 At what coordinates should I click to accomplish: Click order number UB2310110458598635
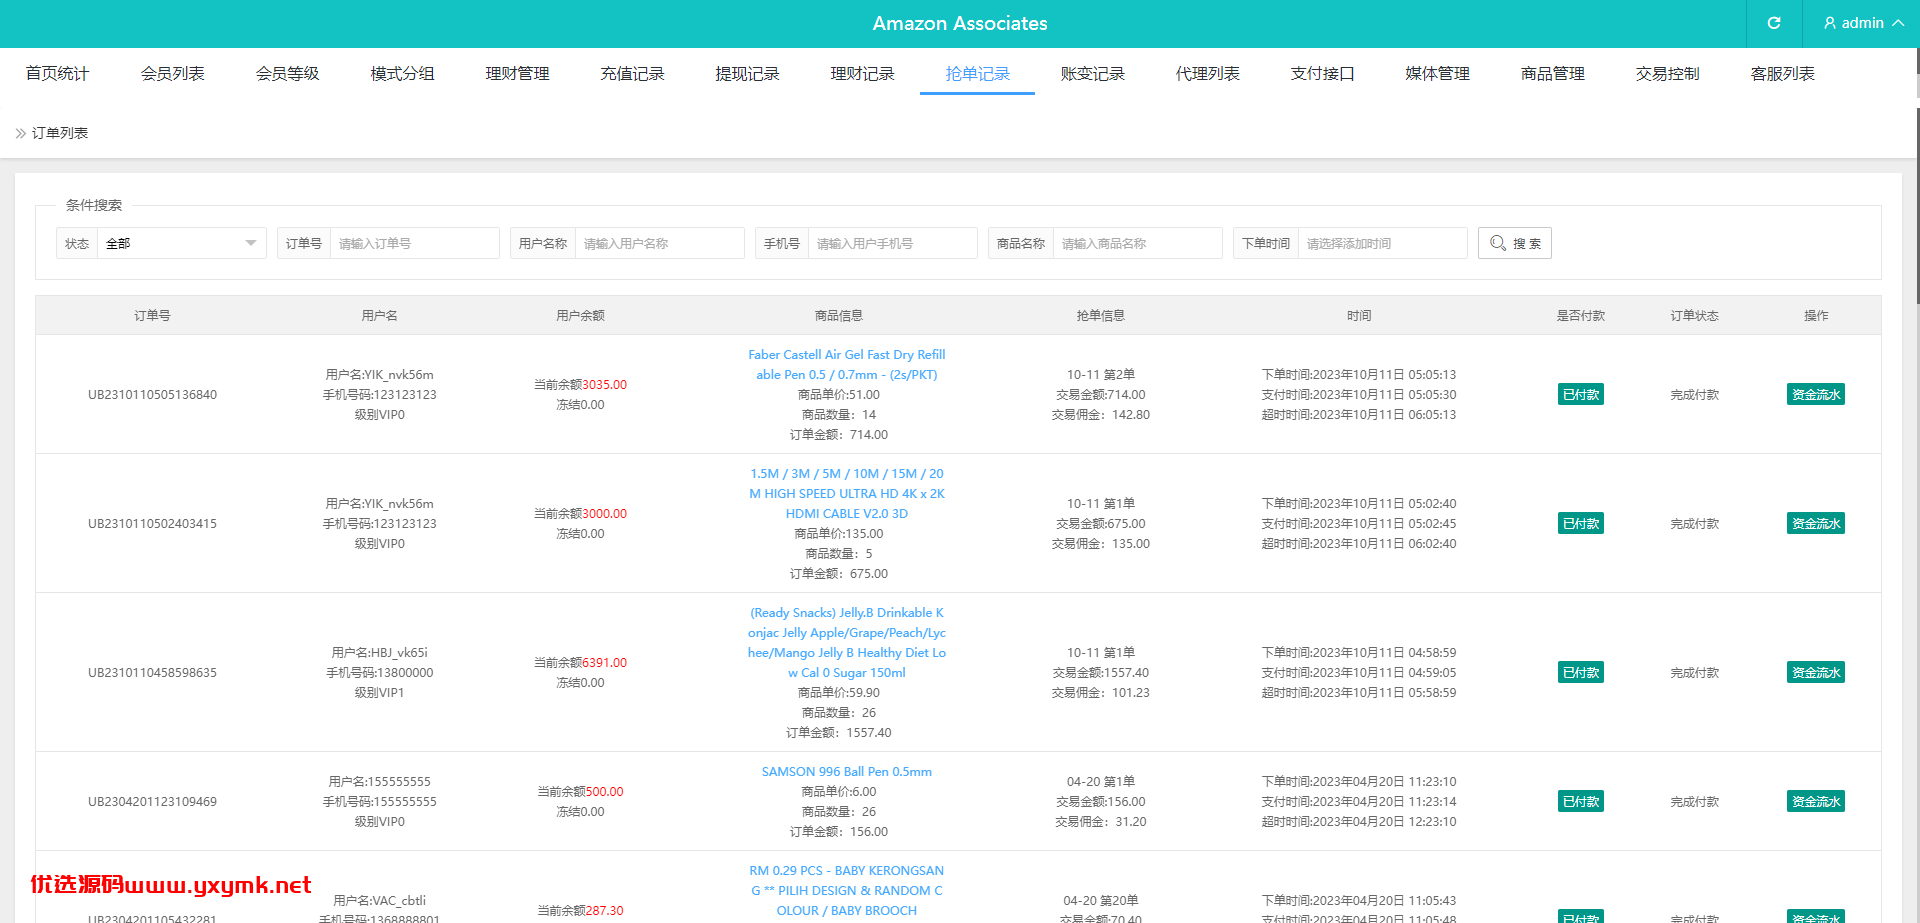pos(152,672)
